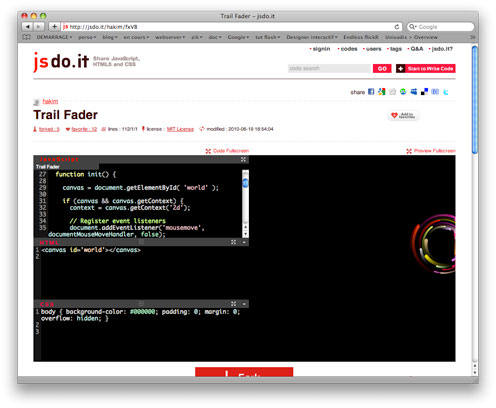The image size is (496, 408).
Task: Share via Google bookmarks icon
Action: click(x=382, y=92)
